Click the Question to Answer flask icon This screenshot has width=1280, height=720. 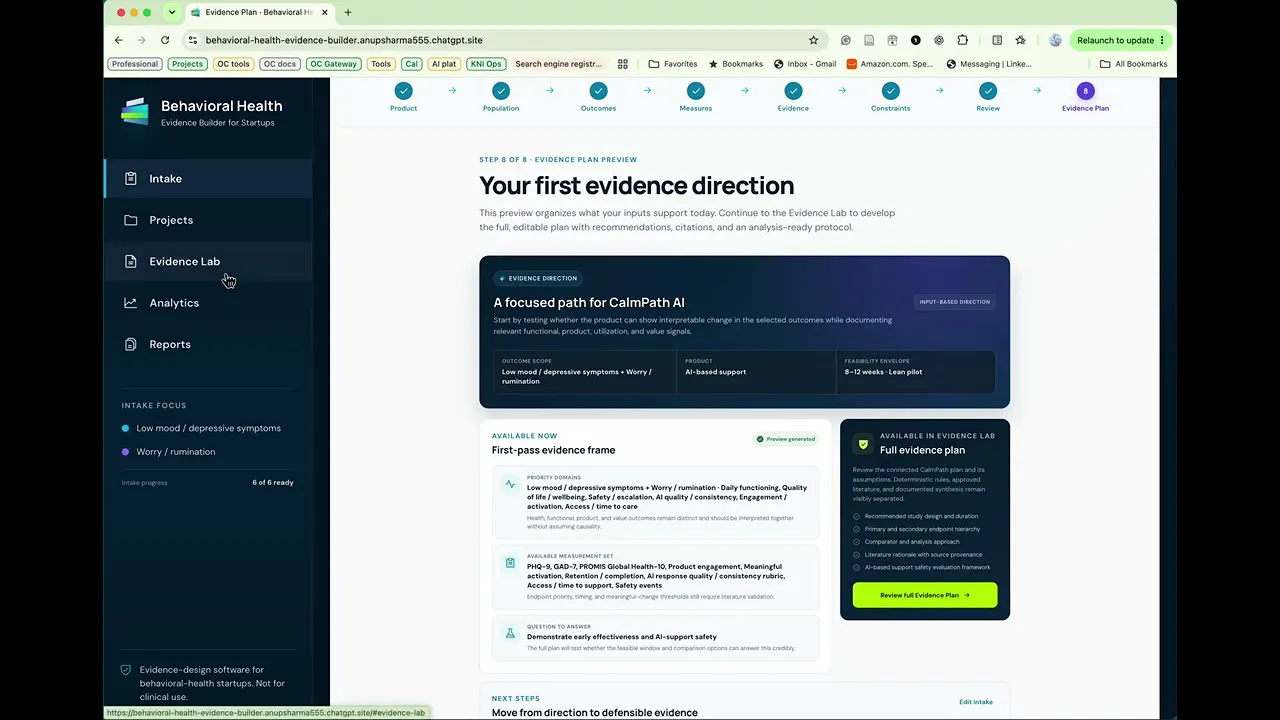click(x=510, y=634)
